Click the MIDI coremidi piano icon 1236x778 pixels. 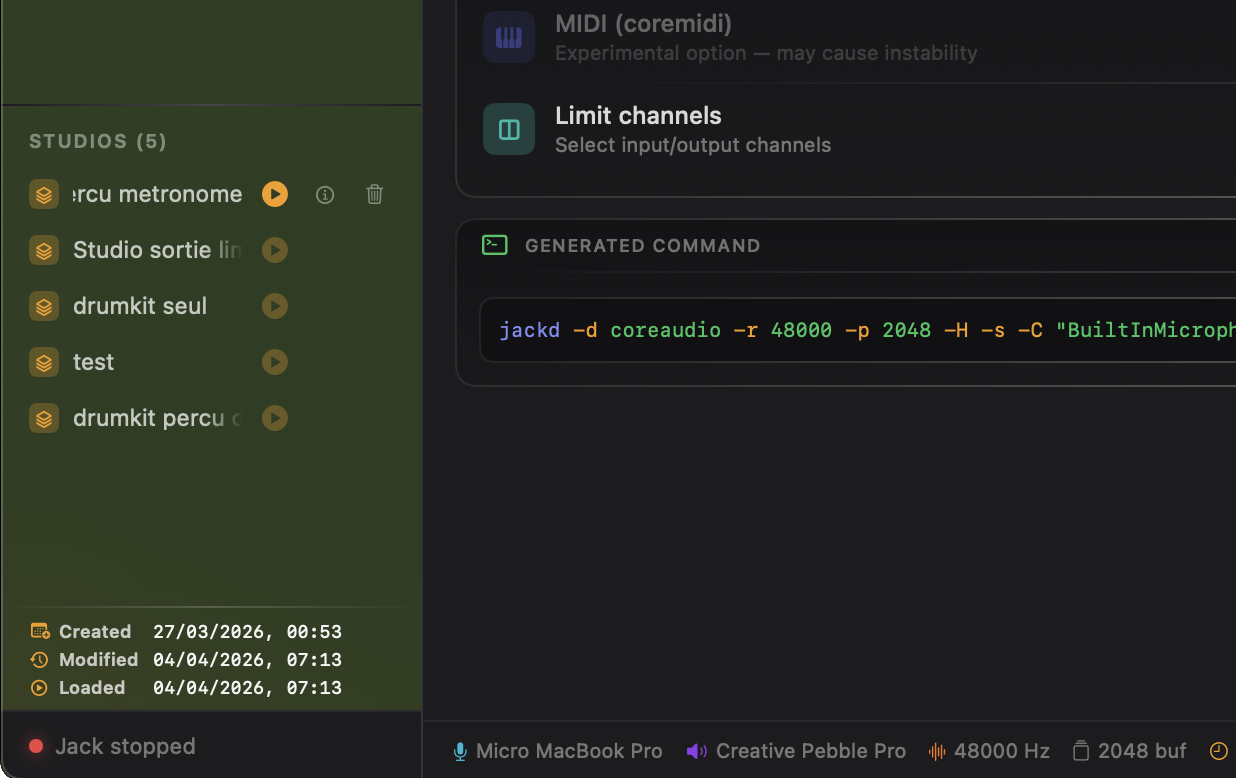point(509,38)
